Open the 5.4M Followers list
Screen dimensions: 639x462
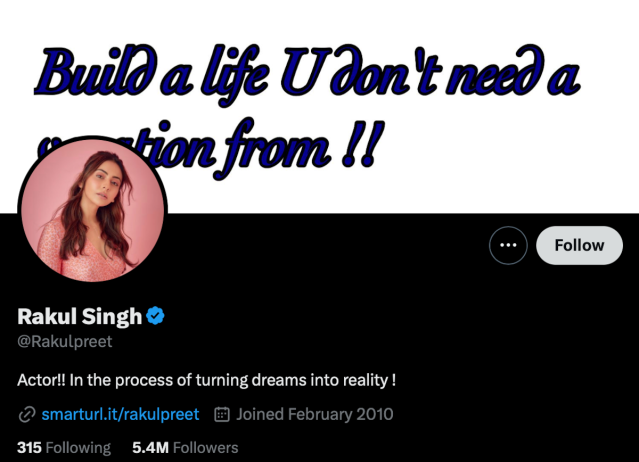(185, 448)
